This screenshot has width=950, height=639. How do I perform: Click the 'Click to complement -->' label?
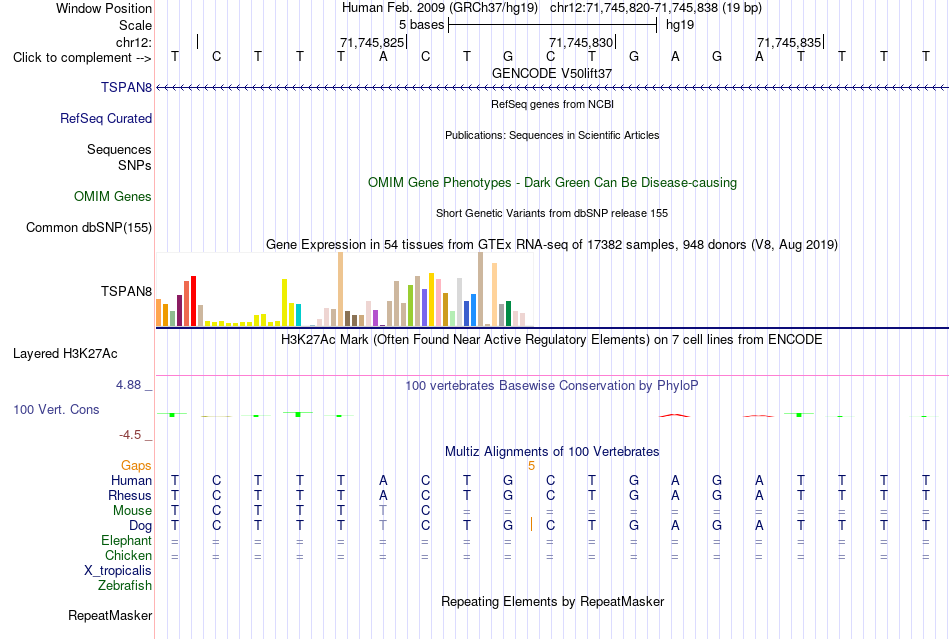point(82,58)
